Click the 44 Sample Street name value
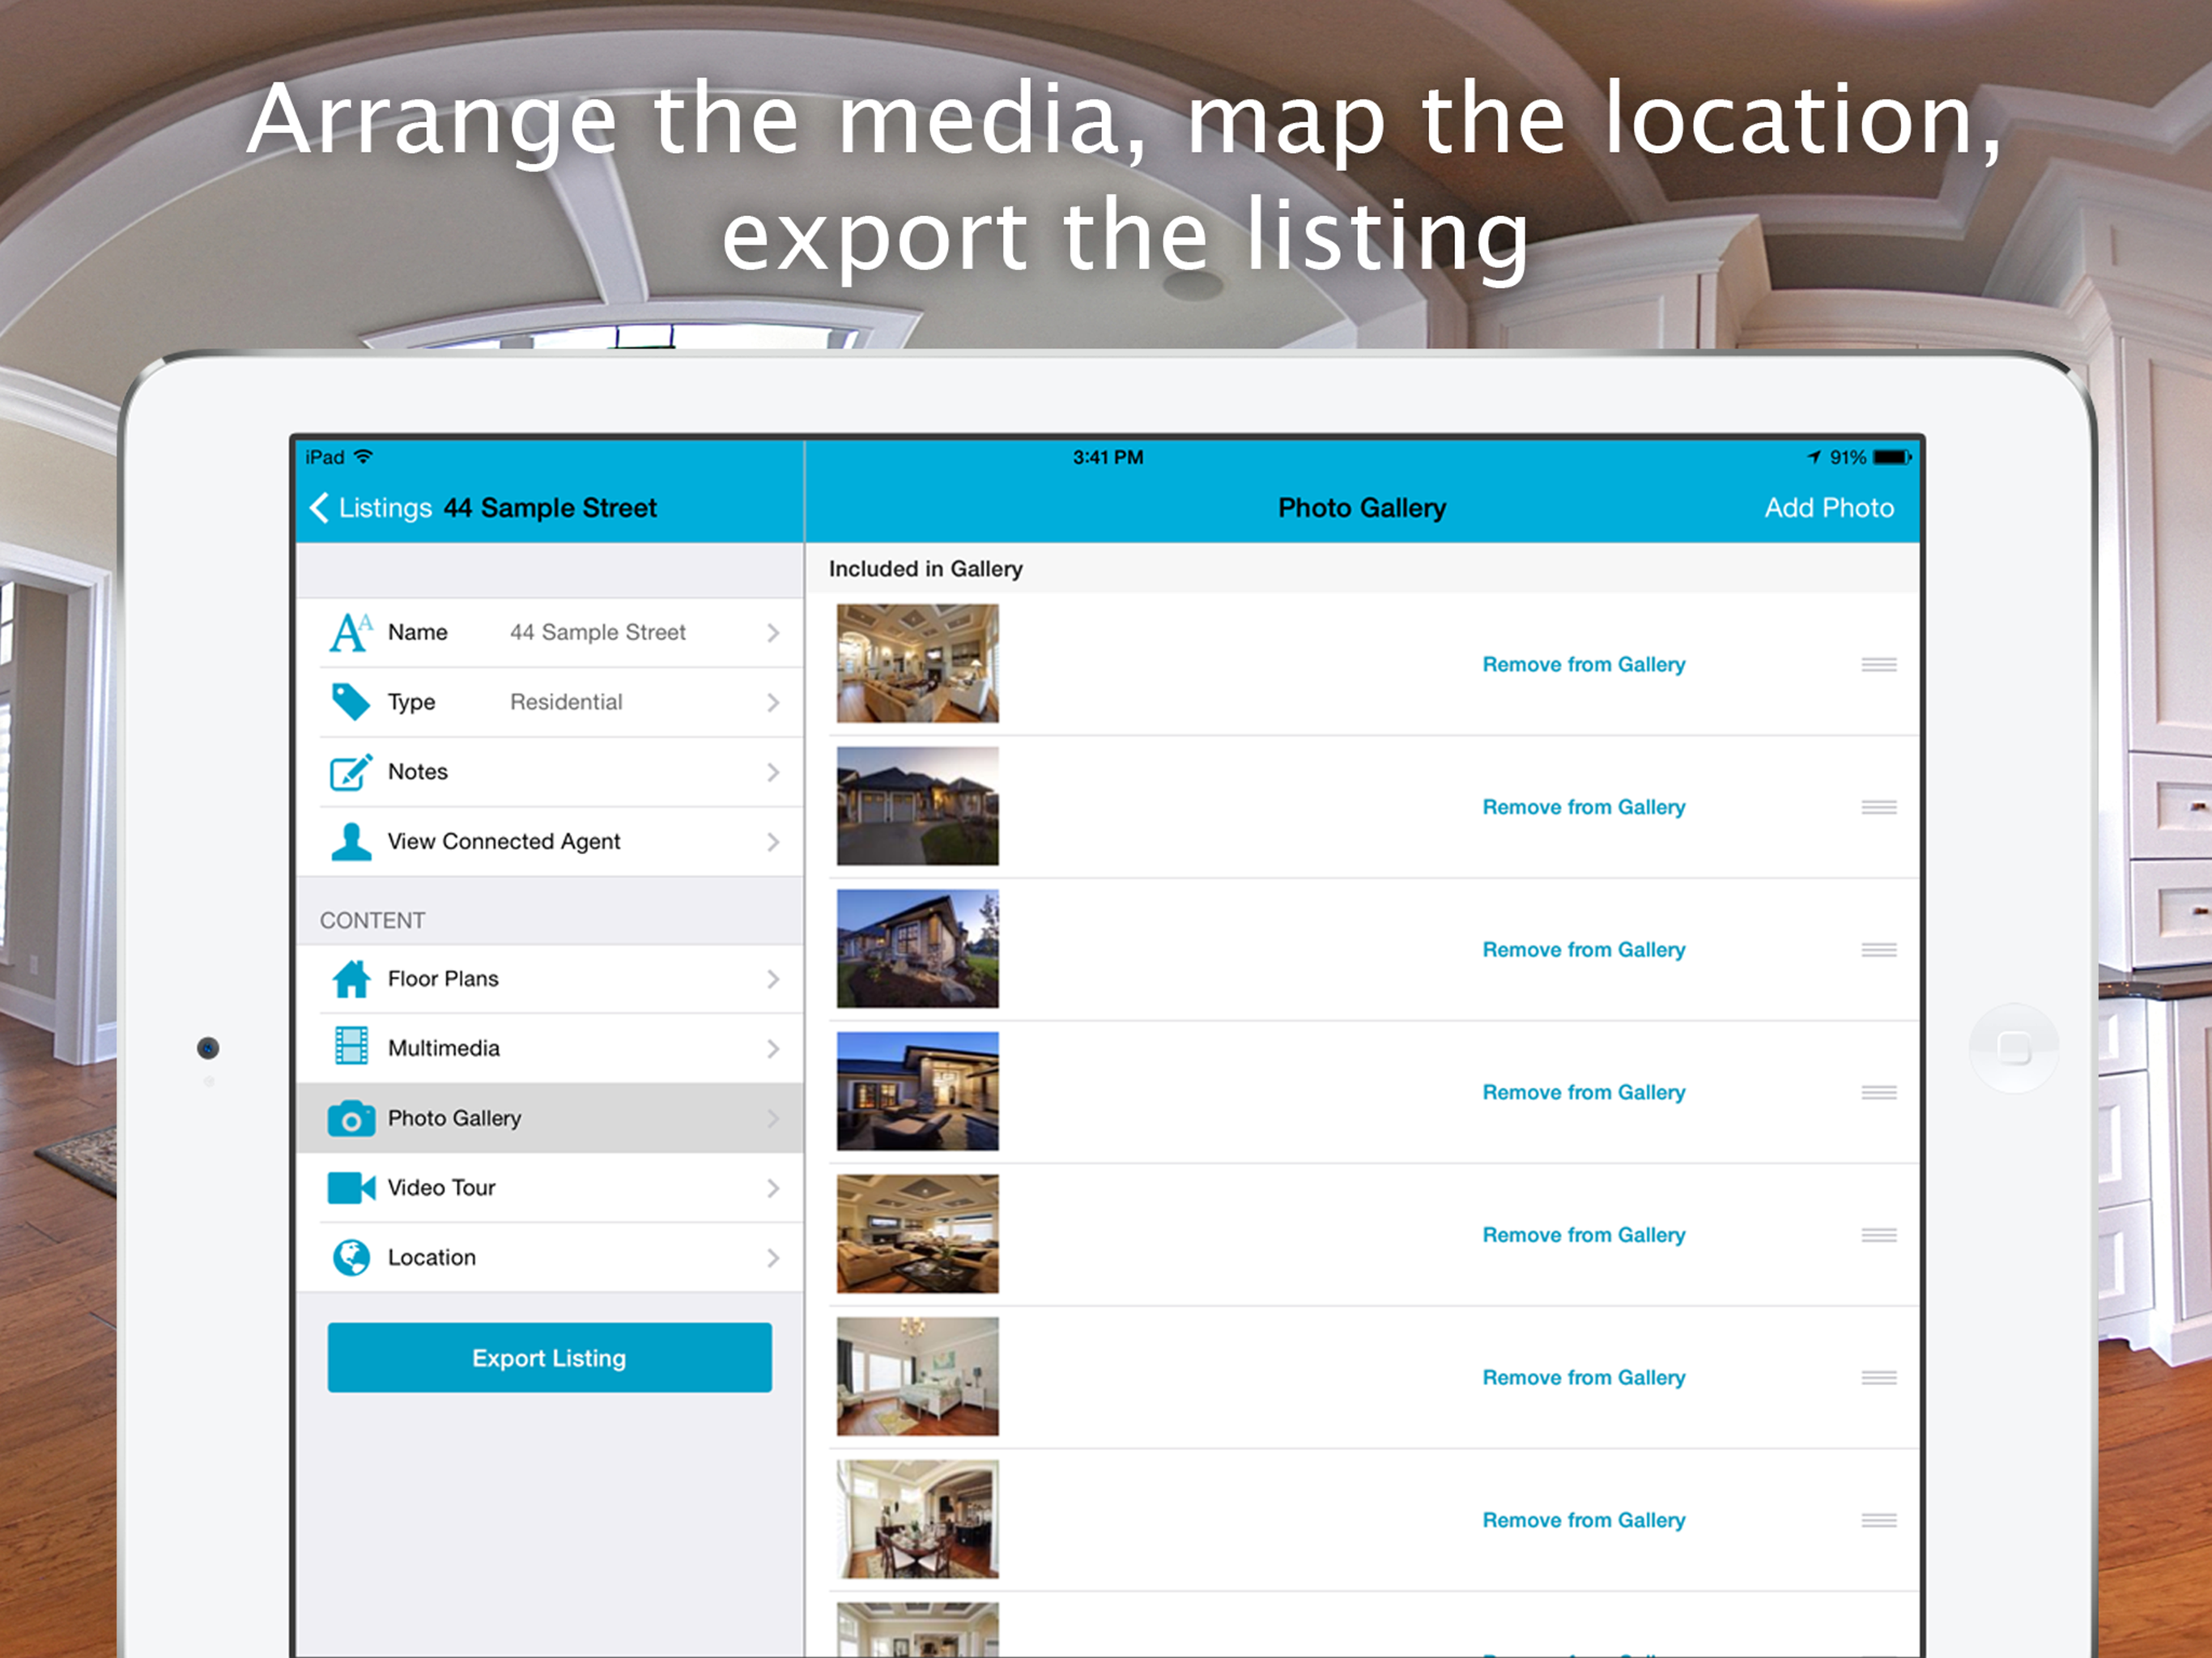 click(598, 633)
